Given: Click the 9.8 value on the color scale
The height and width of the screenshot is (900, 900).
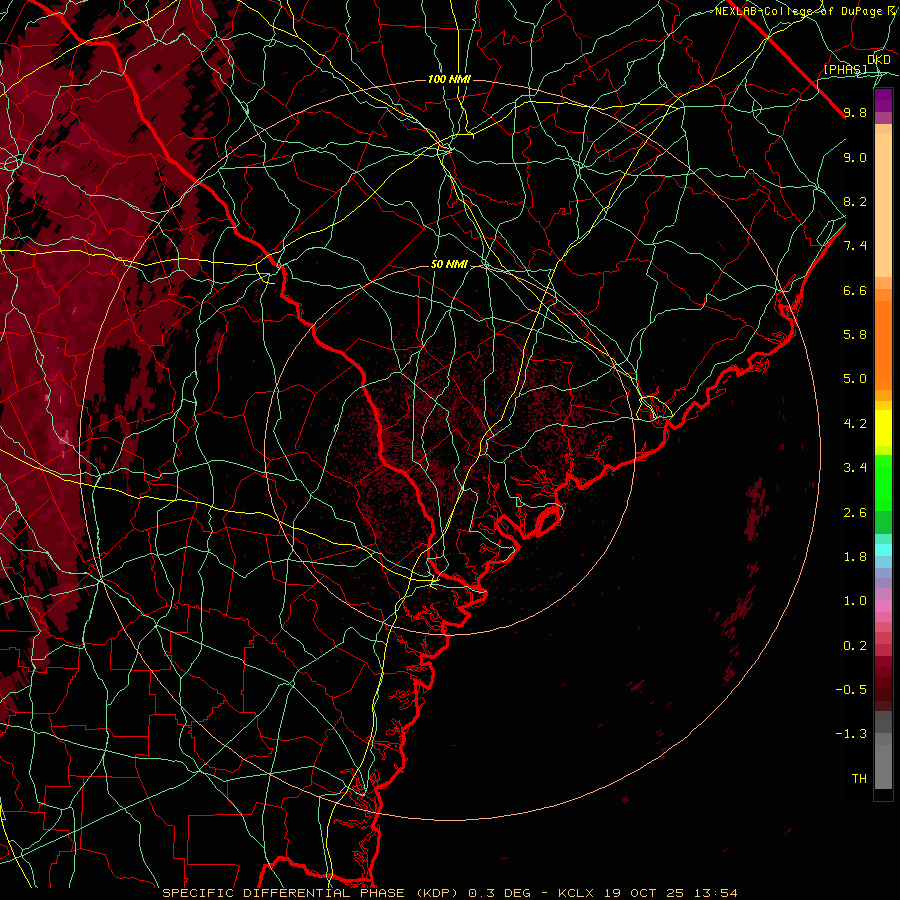Looking at the screenshot, I should (x=855, y=112).
